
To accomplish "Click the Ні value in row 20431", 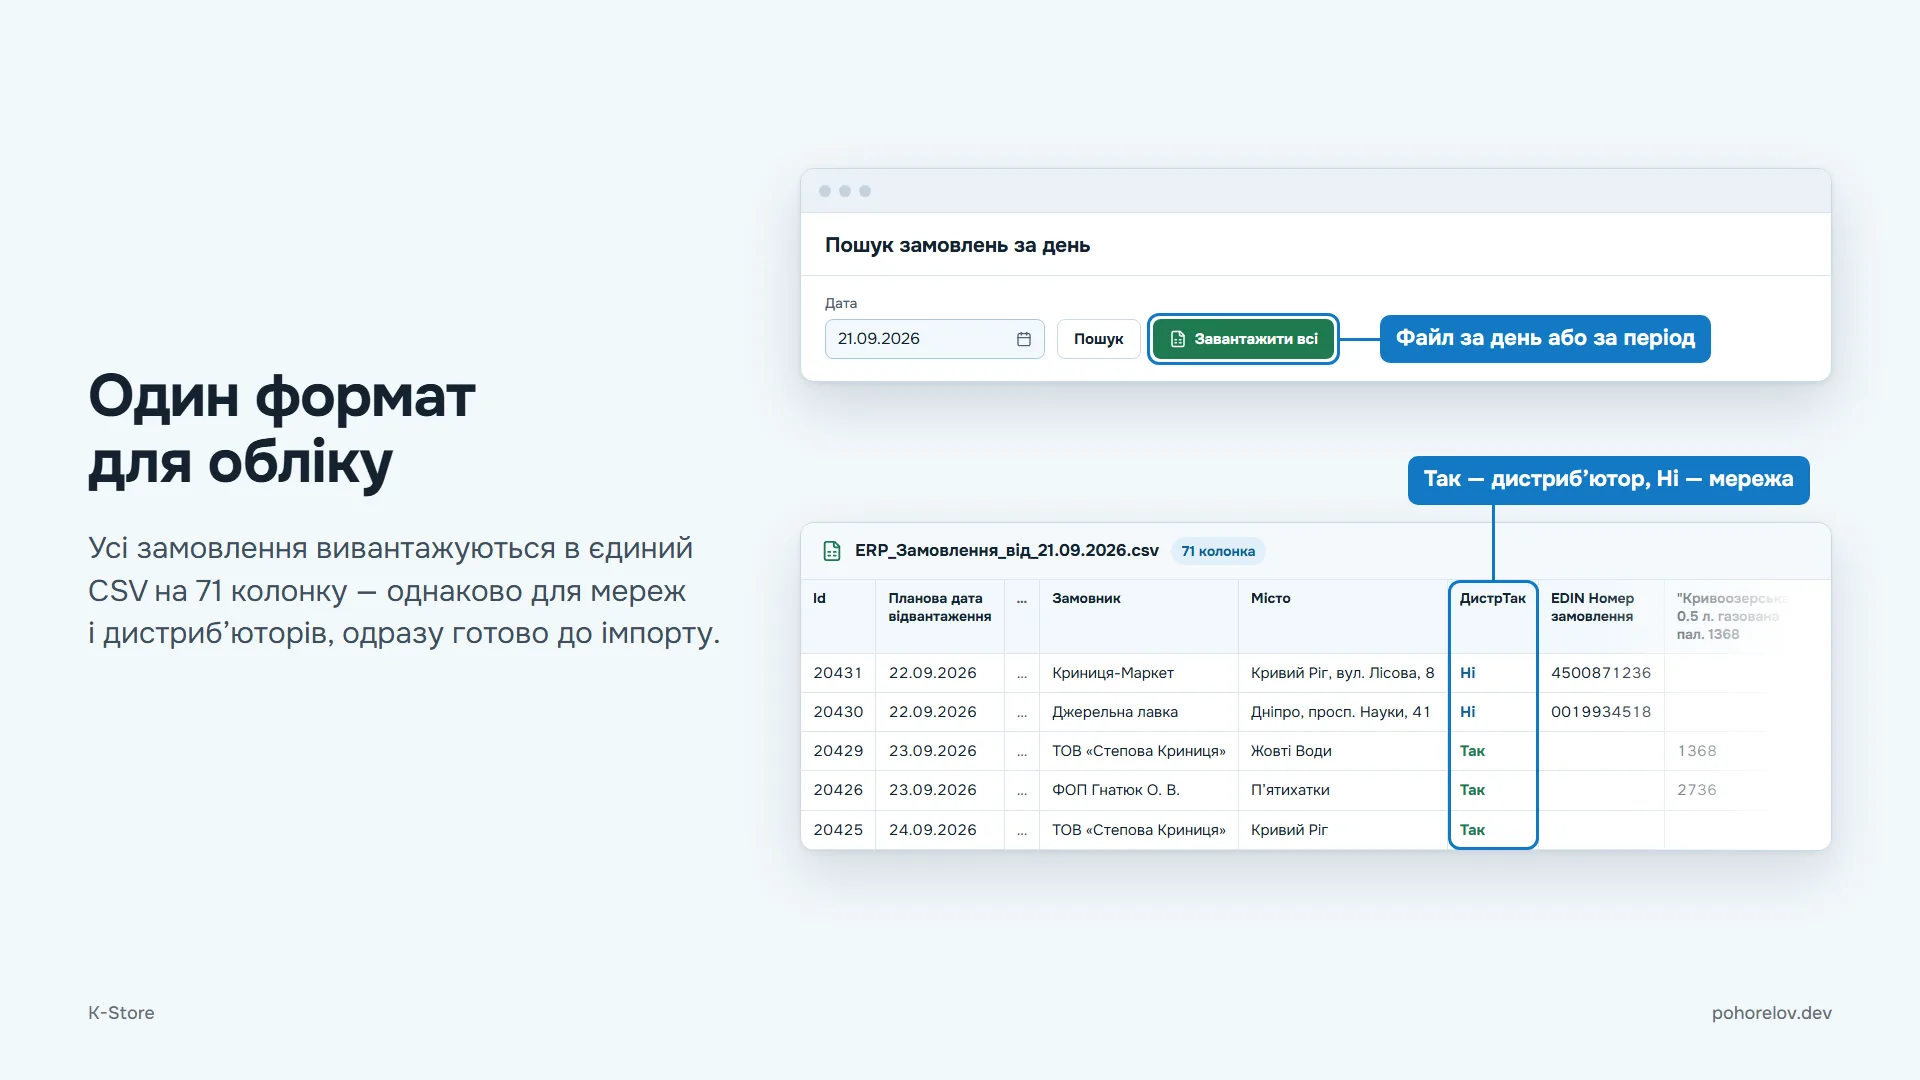I will click(1467, 673).
